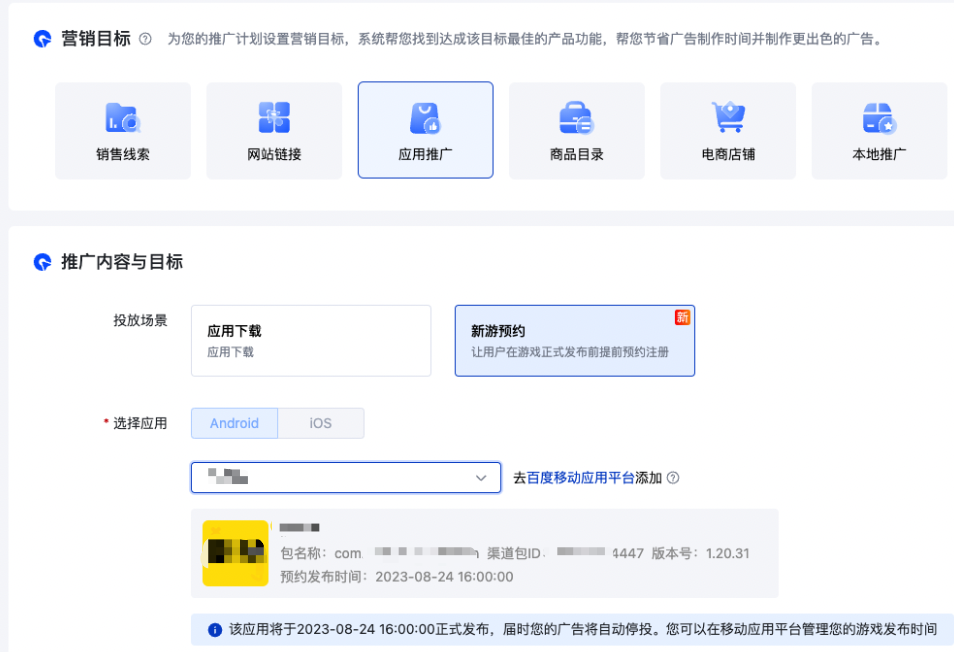Viewport: 954px width, 652px height.
Task: Click the info icon in release notice
Action: pos(214,630)
